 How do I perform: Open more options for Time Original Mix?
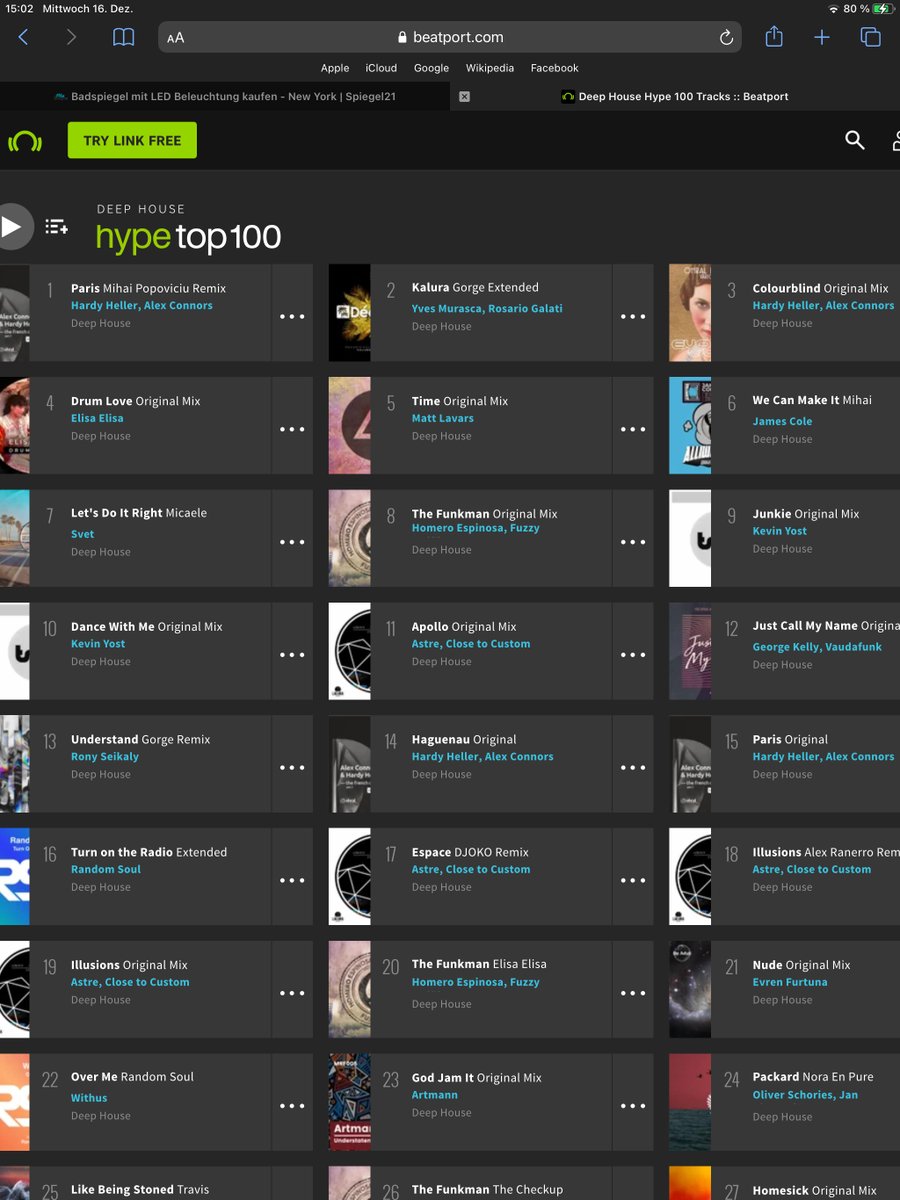tap(633, 429)
